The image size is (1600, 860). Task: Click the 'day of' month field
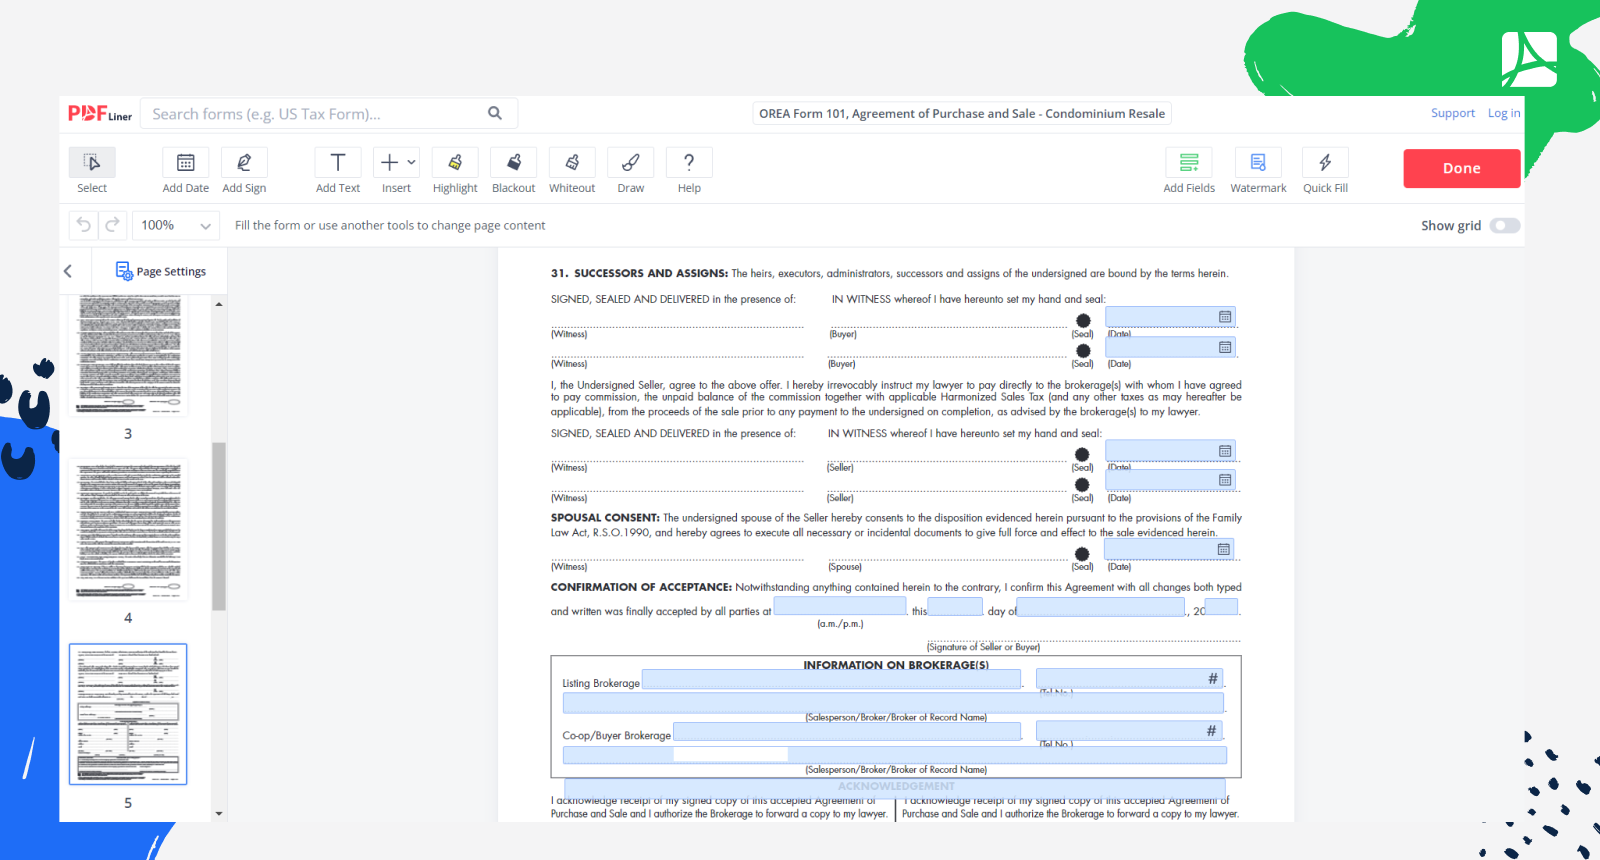pos(1101,606)
